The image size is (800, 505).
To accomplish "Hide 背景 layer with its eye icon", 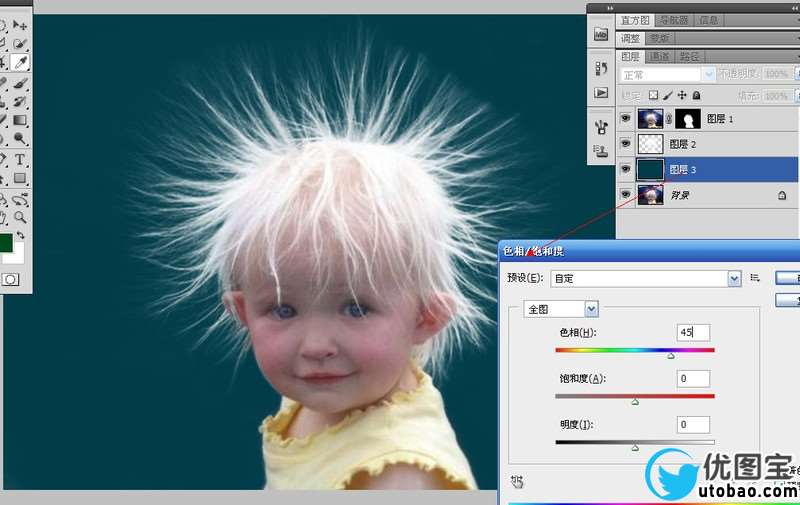I will pos(626,195).
